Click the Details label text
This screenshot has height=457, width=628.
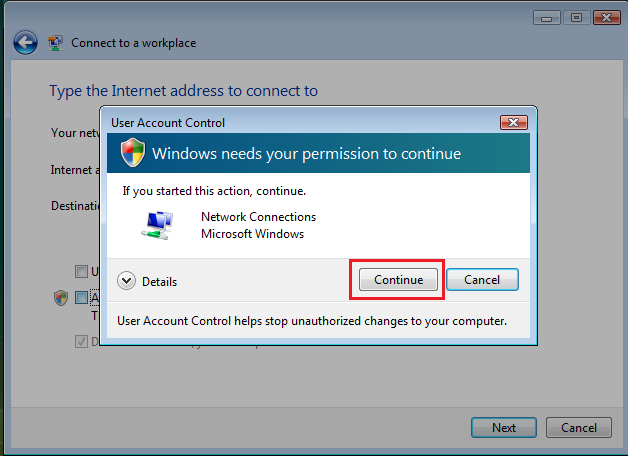coord(159,282)
